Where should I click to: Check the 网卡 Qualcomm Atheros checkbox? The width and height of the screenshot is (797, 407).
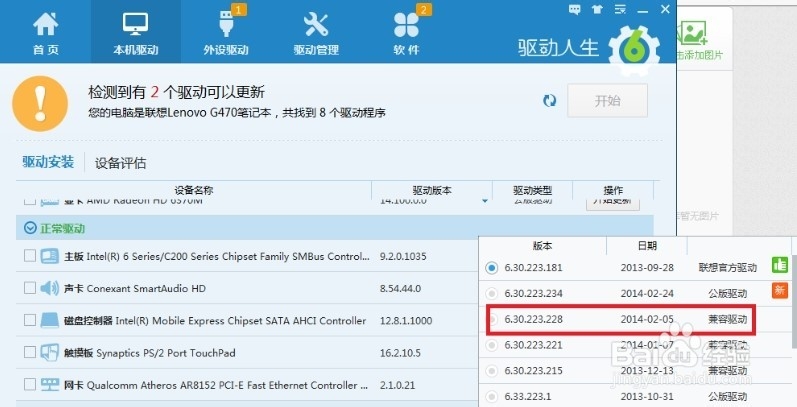pos(30,384)
